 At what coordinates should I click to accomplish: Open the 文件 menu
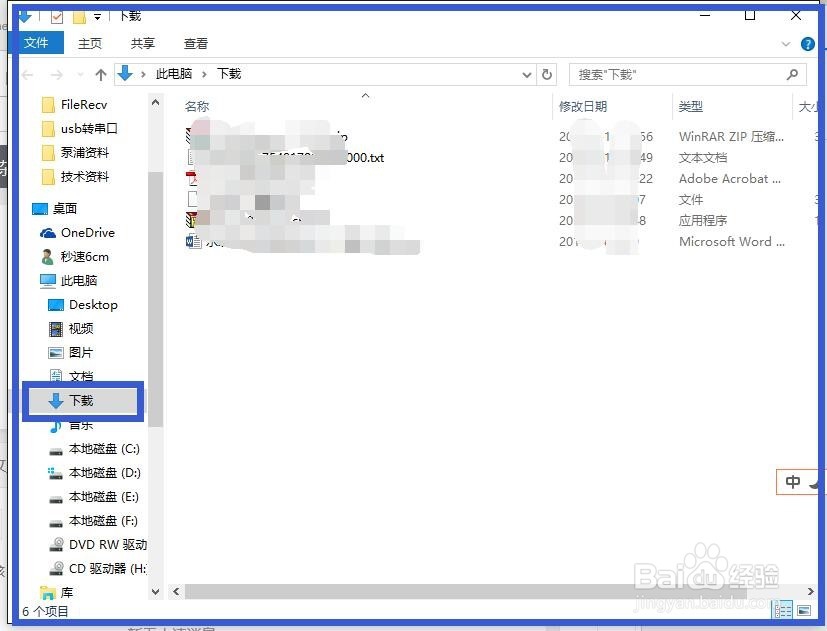point(37,43)
